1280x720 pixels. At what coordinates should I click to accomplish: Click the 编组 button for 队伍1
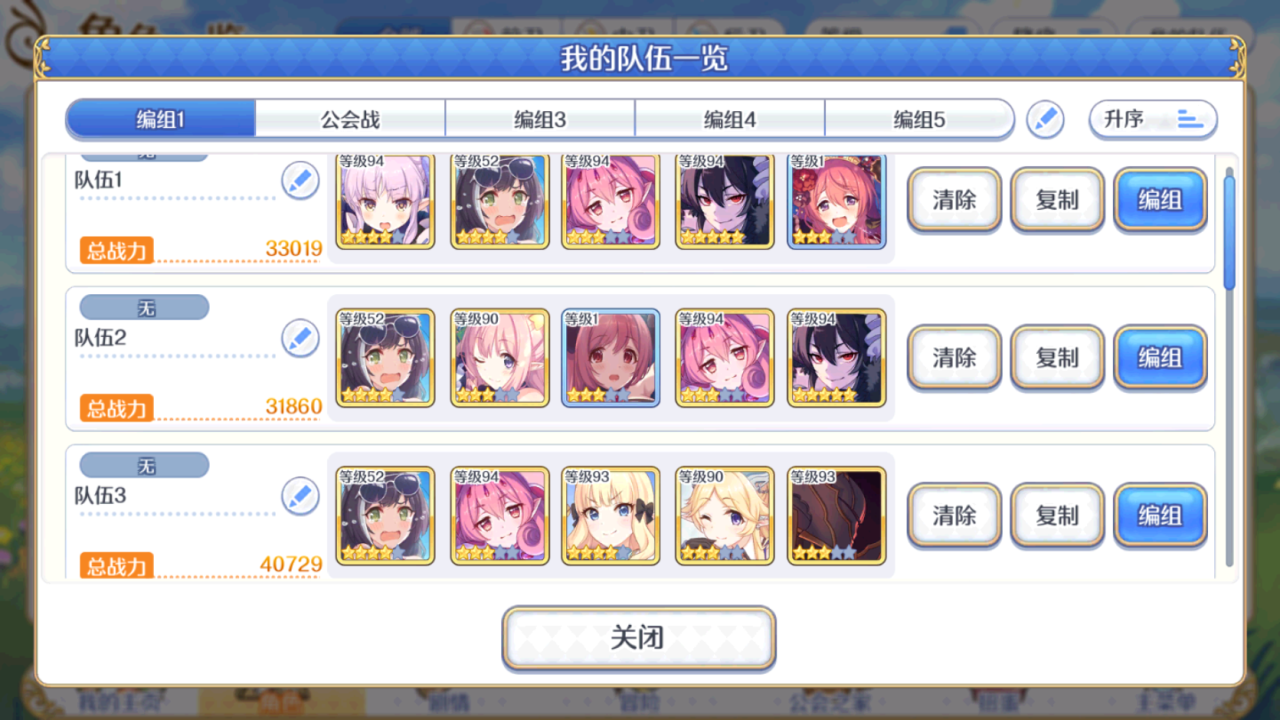1160,200
